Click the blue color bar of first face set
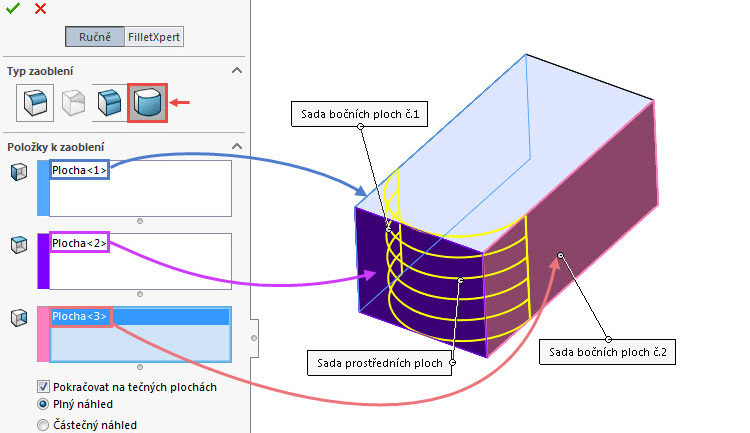The image size is (750, 433). click(44, 188)
